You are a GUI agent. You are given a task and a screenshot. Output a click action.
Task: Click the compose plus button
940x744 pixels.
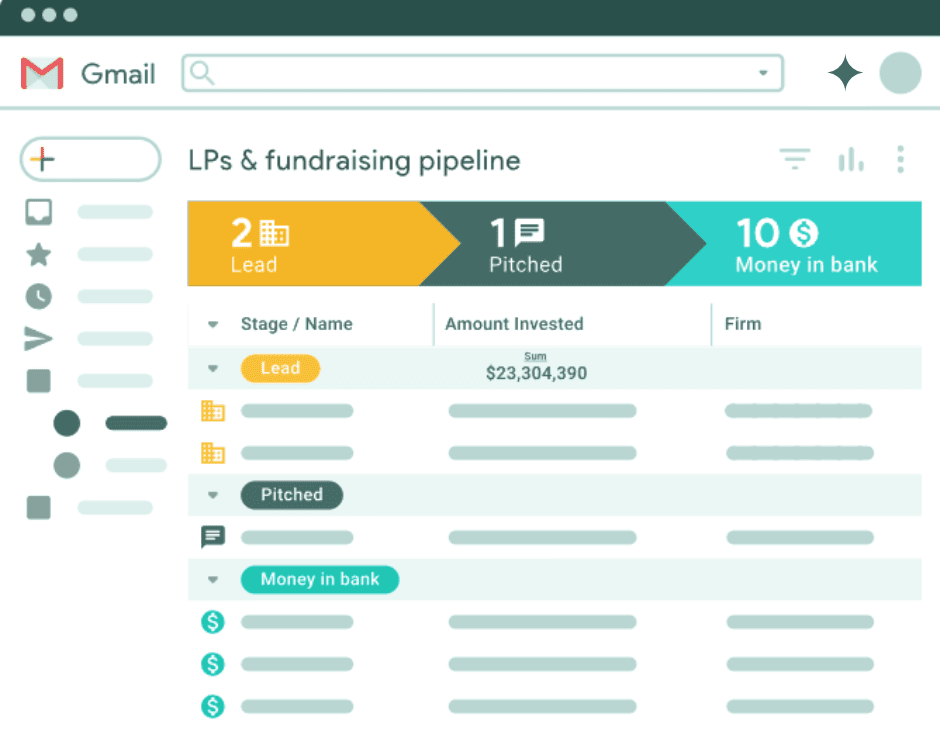tap(90, 159)
